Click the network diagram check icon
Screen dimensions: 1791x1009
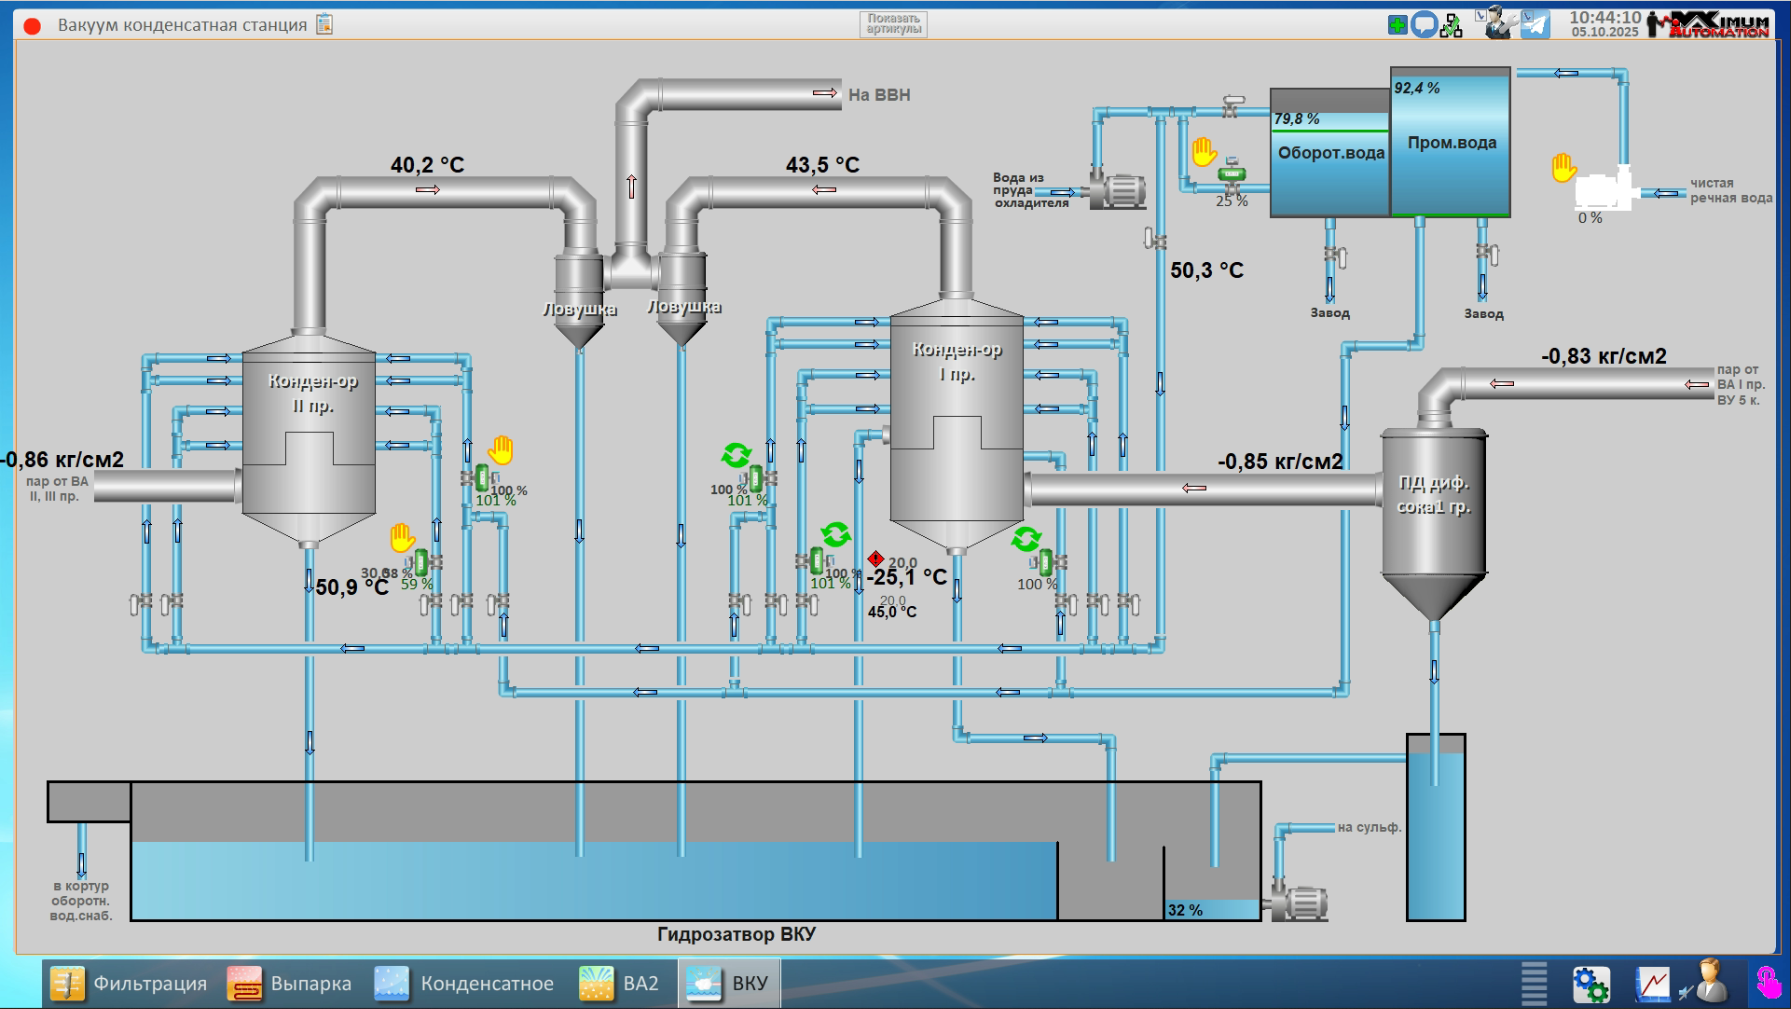(1451, 25)
